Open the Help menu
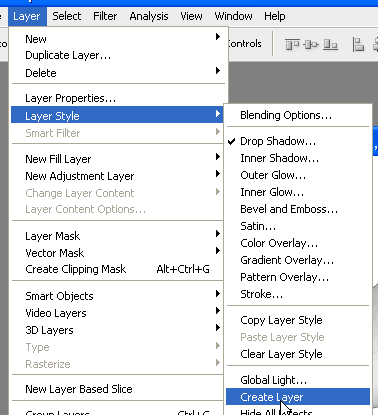This screenshot has width=378, height=415. pyautogui.click(x=275, y=16)
